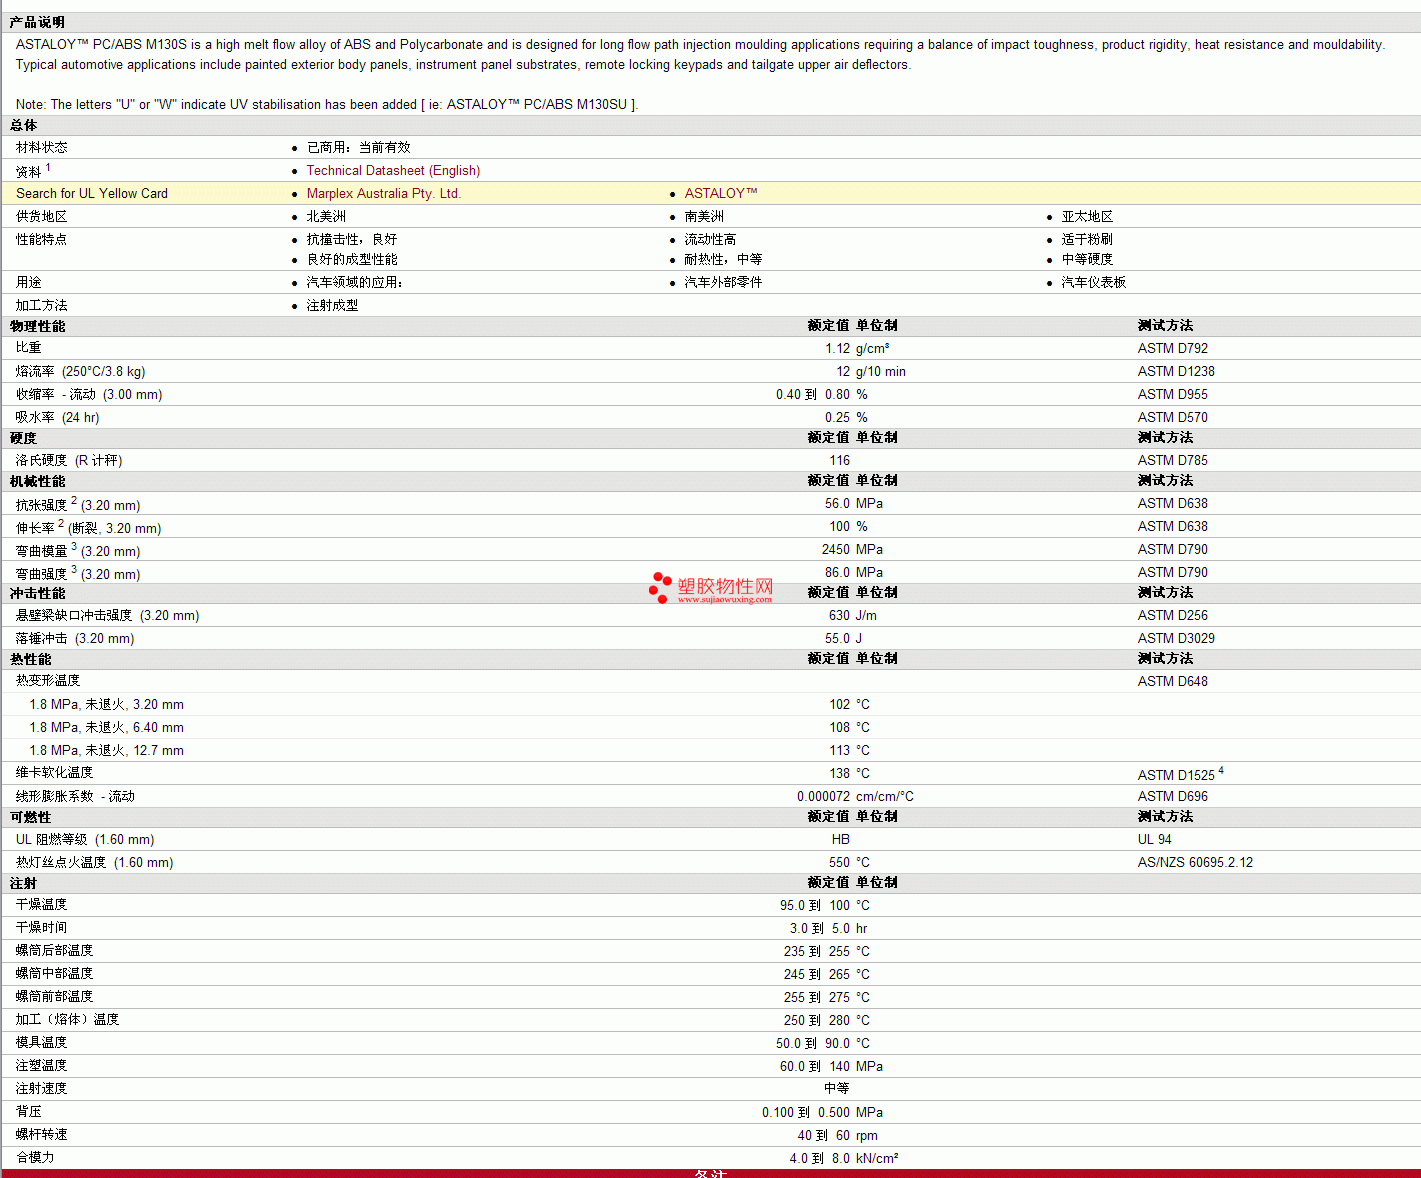Screen dimensions: 1421x1178
Task: Select the 螺筒后部温度 row label
Action: (x=55, y=951)
